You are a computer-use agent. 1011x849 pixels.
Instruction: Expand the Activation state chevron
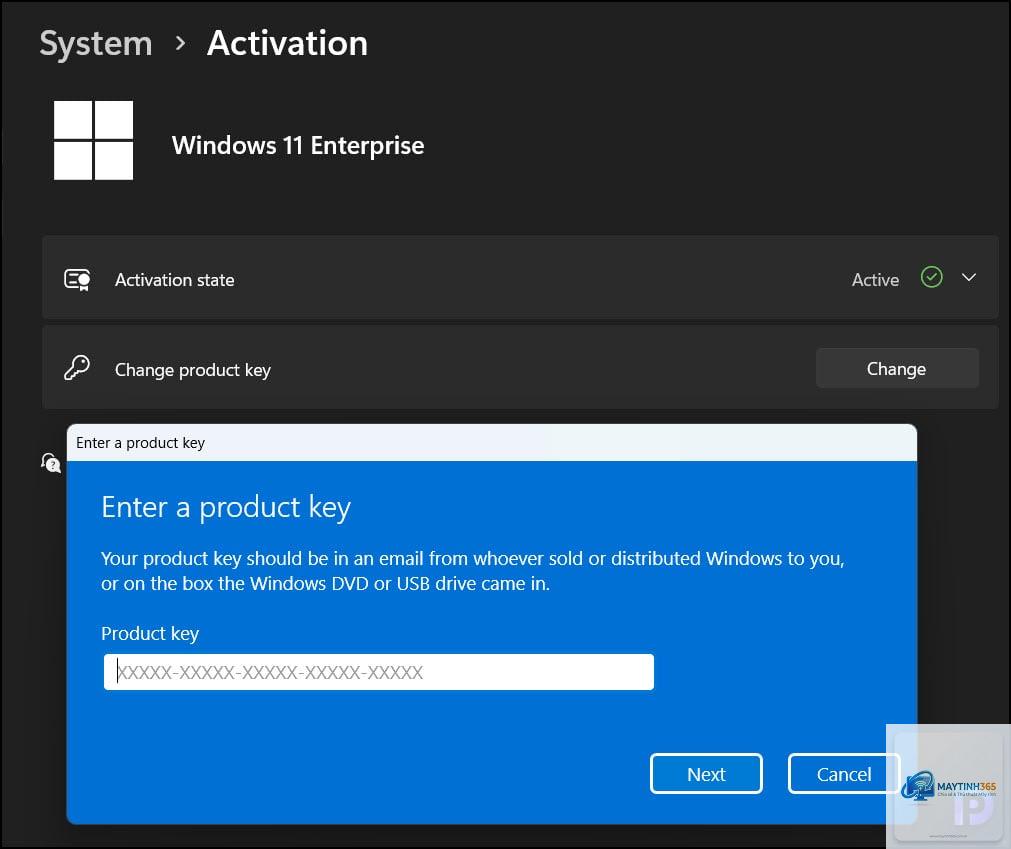point(968,277)
